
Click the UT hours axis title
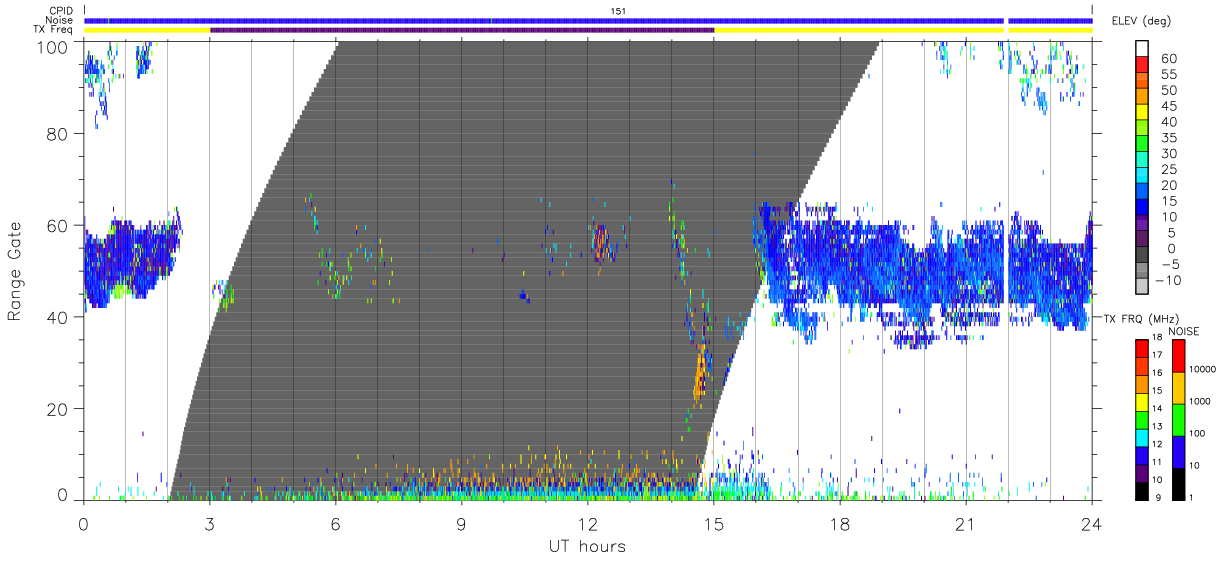pos(587,546)
